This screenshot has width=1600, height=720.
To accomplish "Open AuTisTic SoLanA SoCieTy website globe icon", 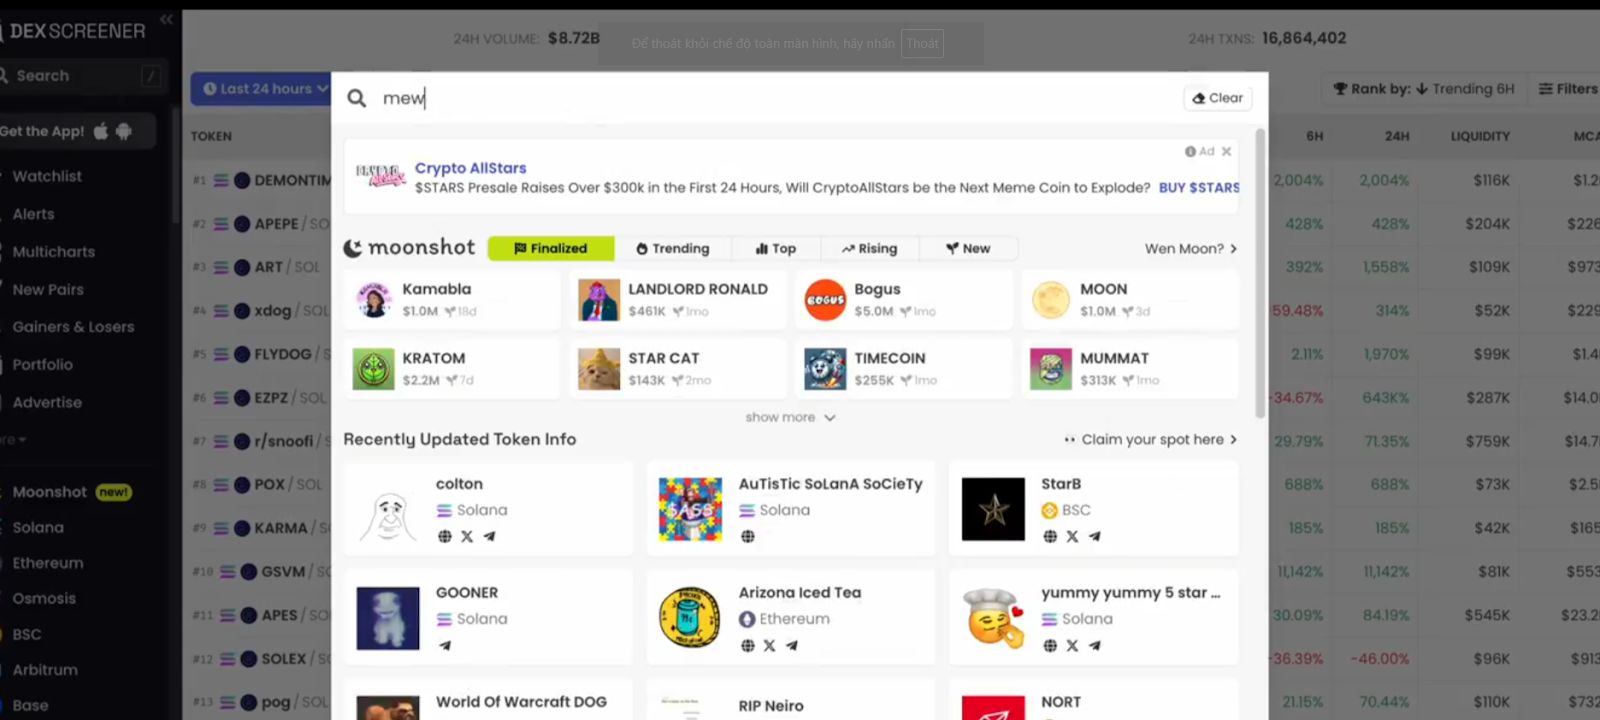I will (x=747, y=536).
